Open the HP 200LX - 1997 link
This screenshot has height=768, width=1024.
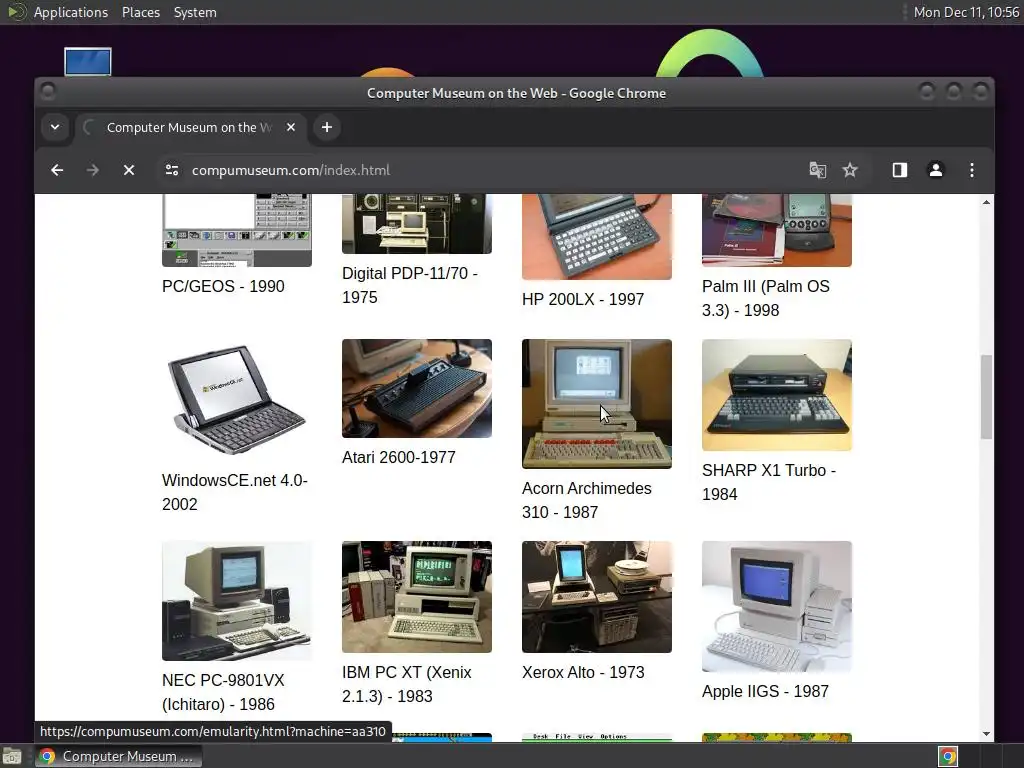(x=583, y=300)
